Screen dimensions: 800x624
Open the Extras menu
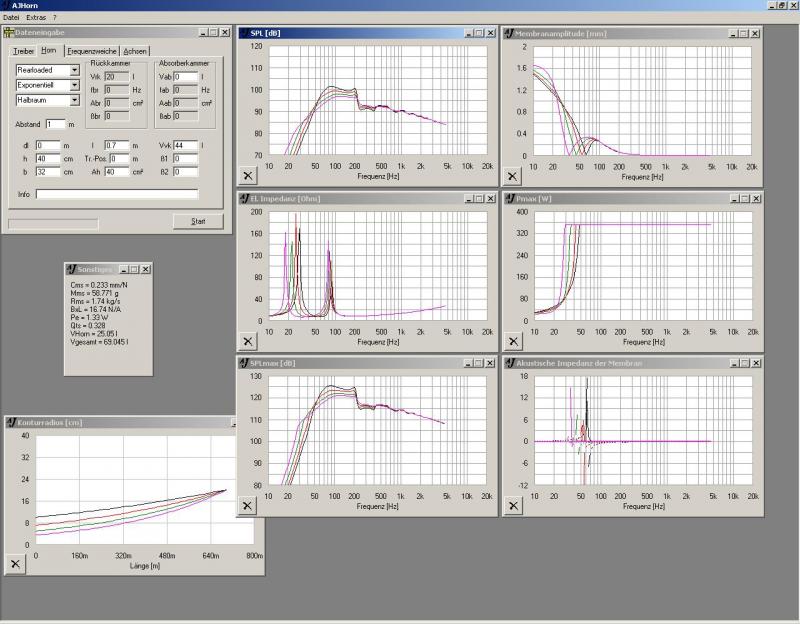point(36,18)
